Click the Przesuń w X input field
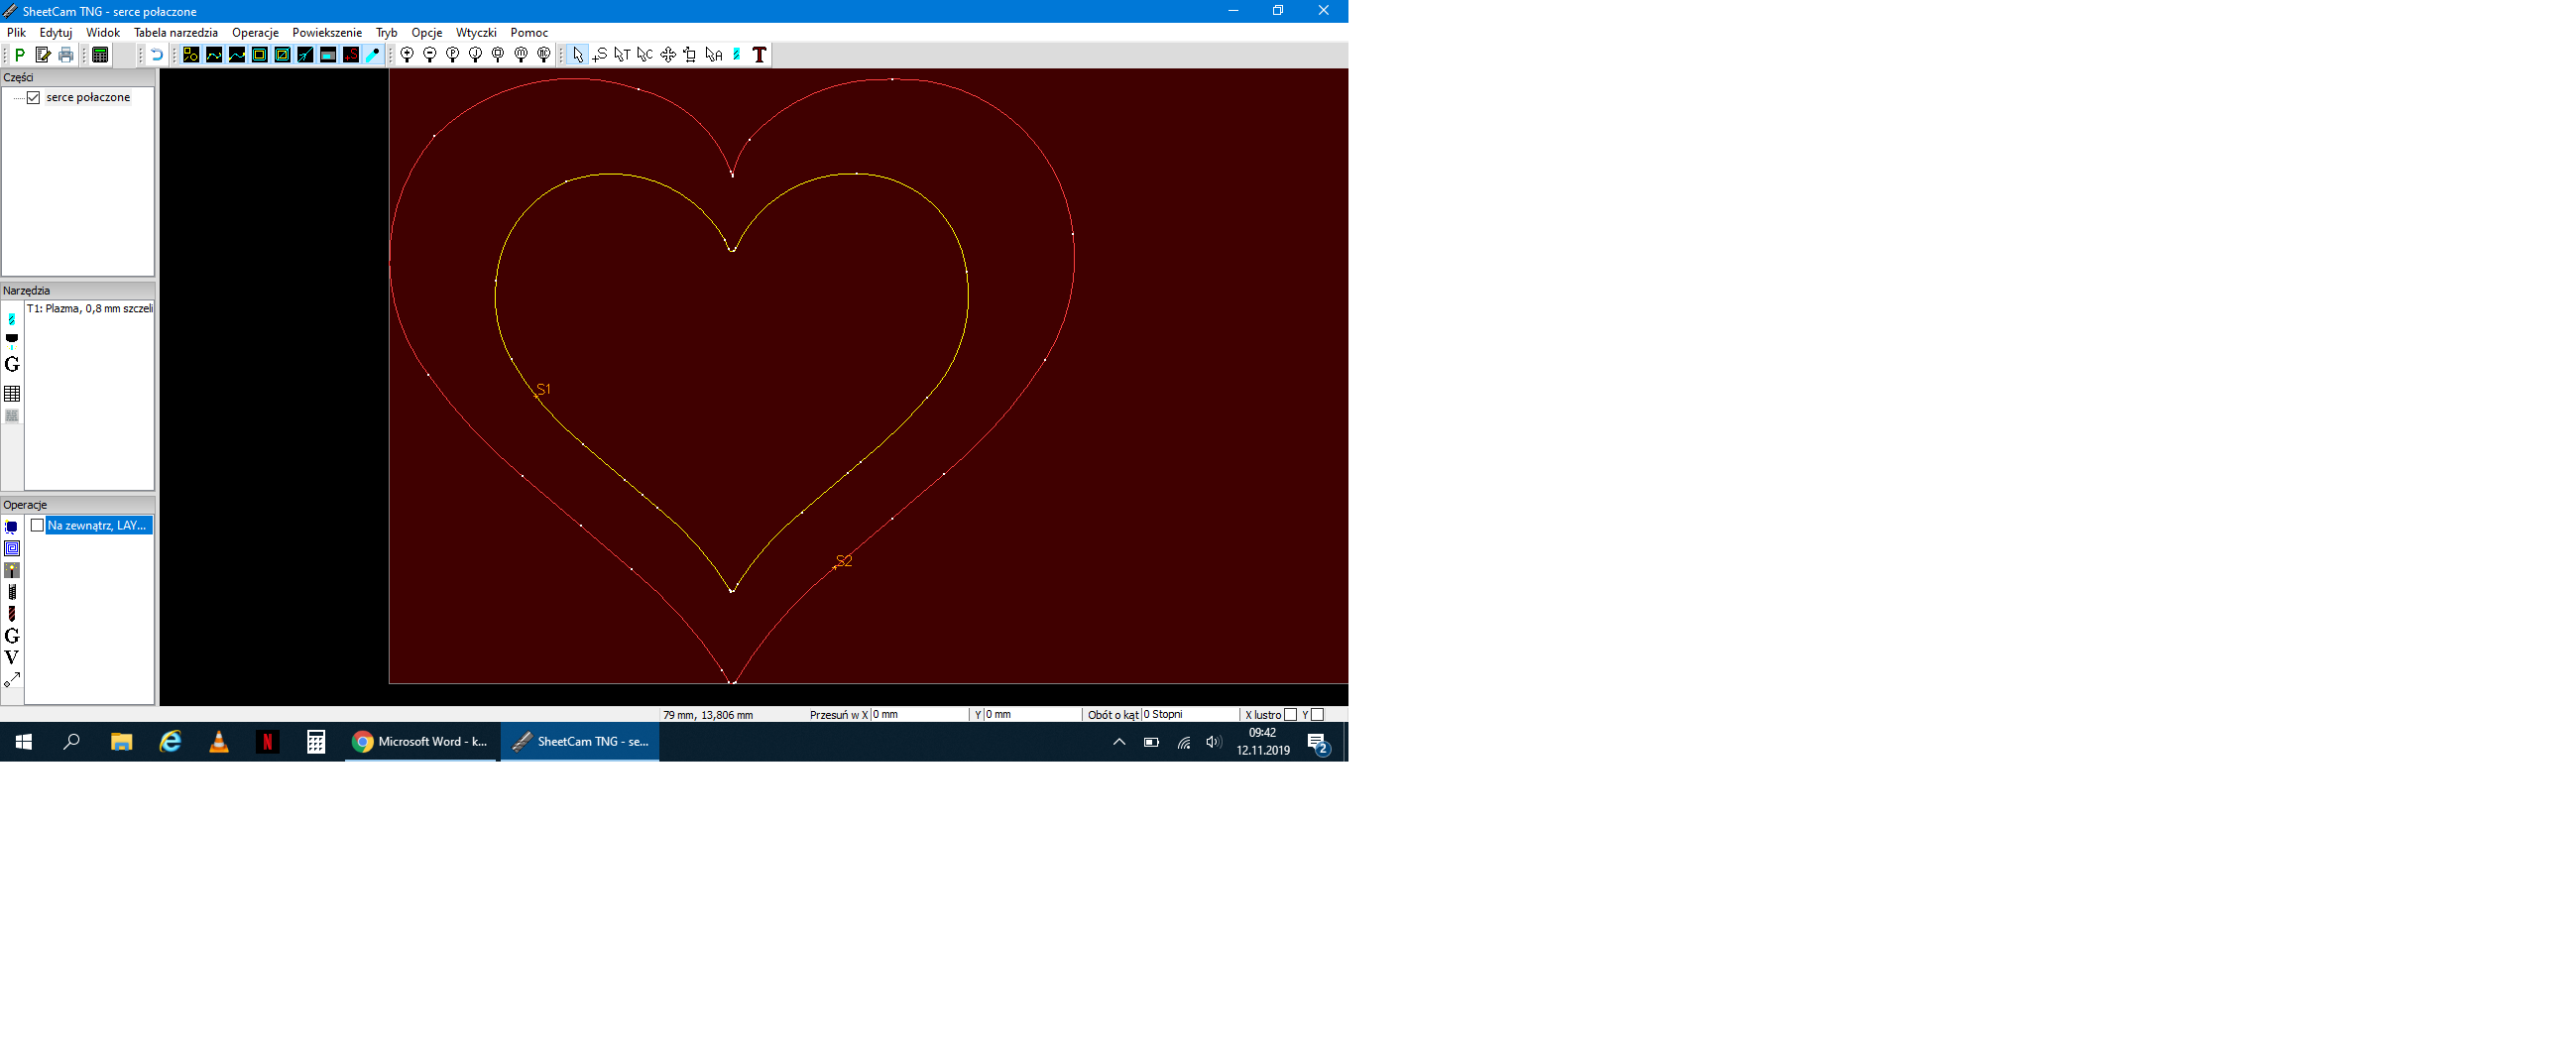Screen dimensions: 2576x1063 click(920, 715)
